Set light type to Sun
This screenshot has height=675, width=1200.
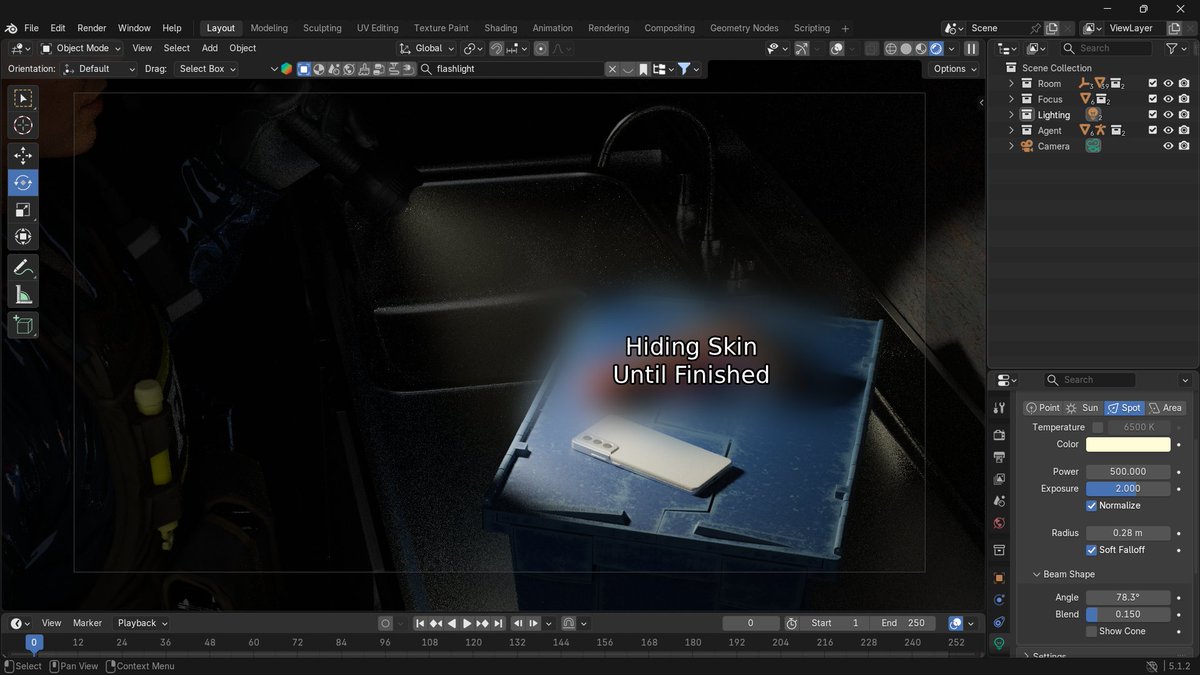[1083, 408]
